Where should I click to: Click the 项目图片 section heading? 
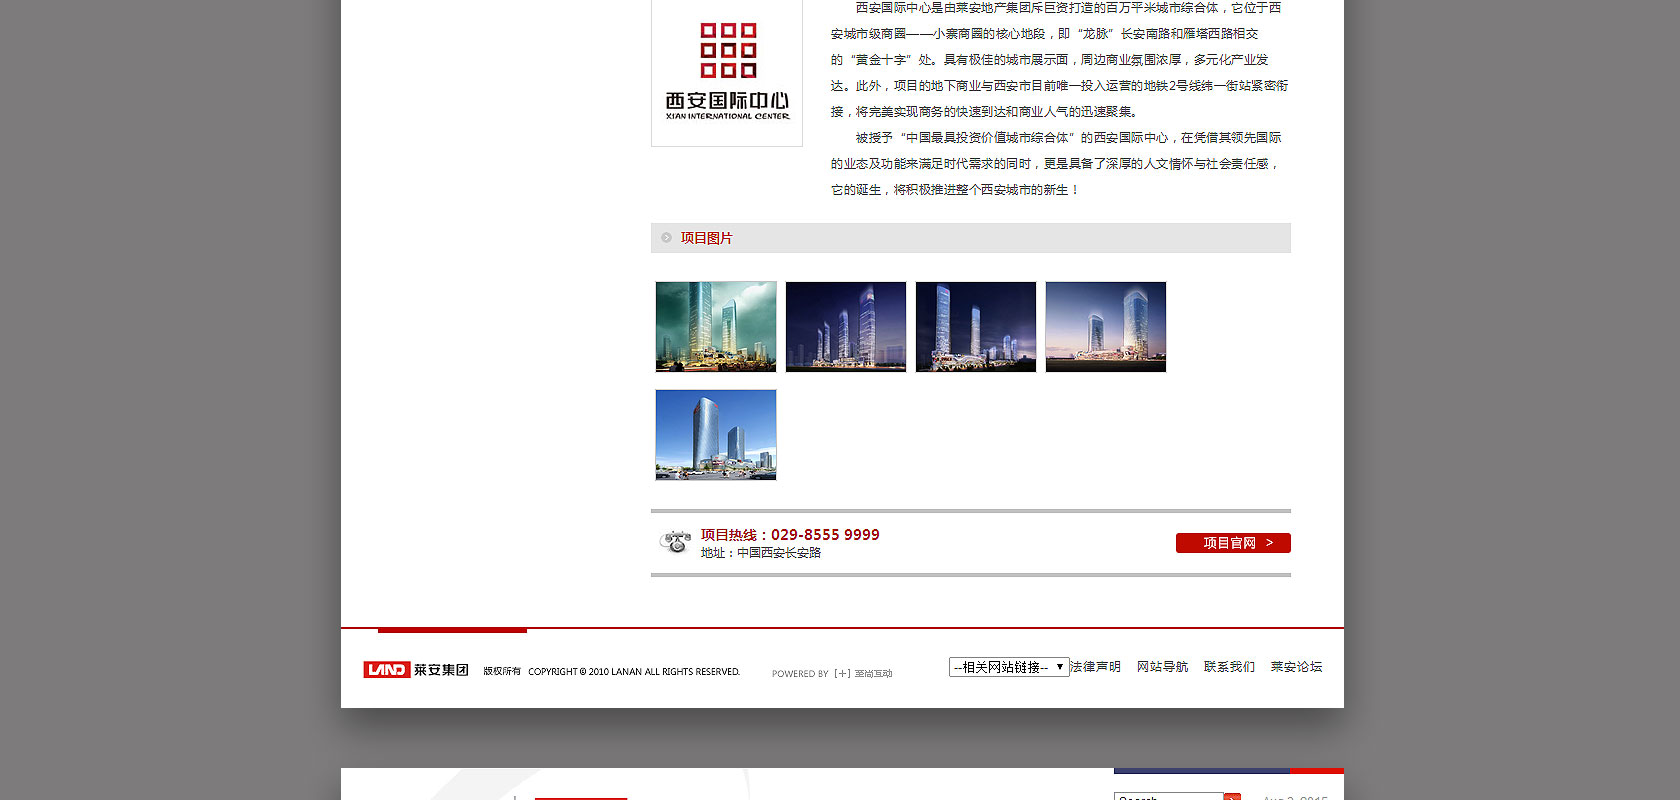click(x=707, y=238)
